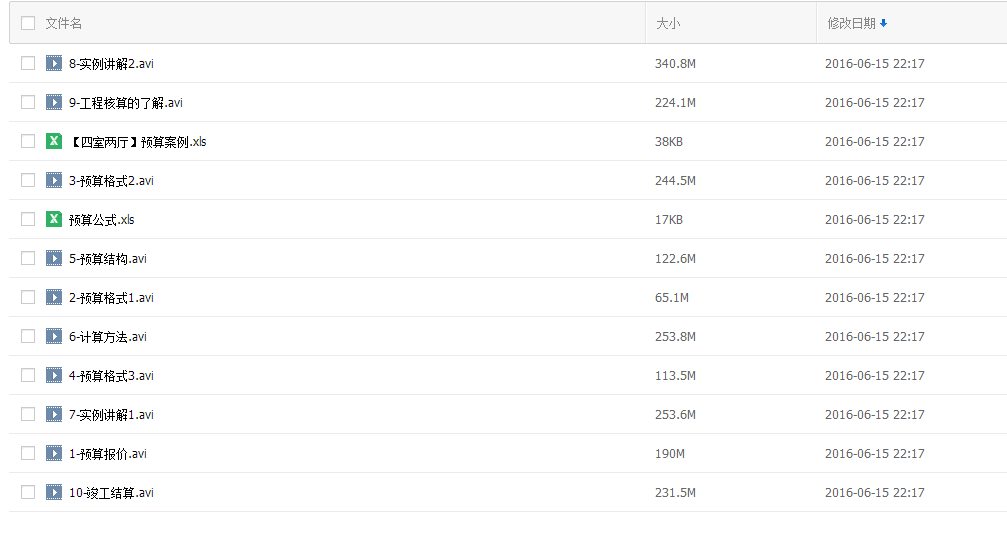1007x540 pixels.
Task: Click the video icon beside 6-计算方法.avi
Action: point(54,336)
